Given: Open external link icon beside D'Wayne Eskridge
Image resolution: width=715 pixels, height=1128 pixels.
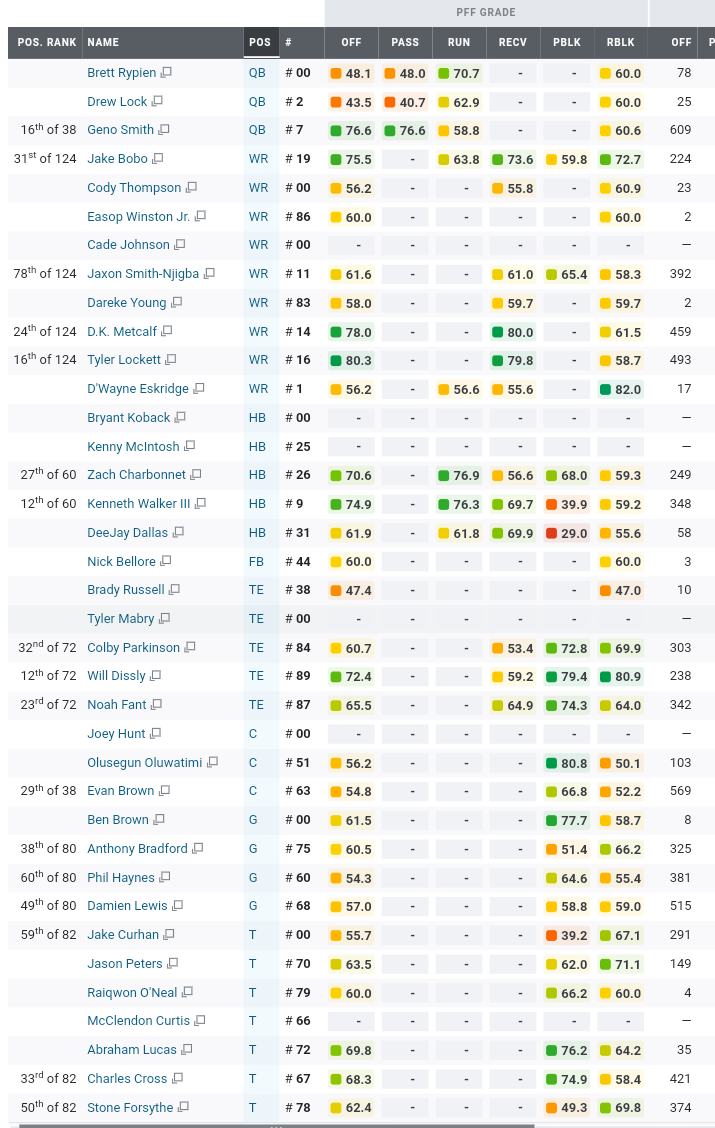Looking at the screenshot, I should (199, 388).
